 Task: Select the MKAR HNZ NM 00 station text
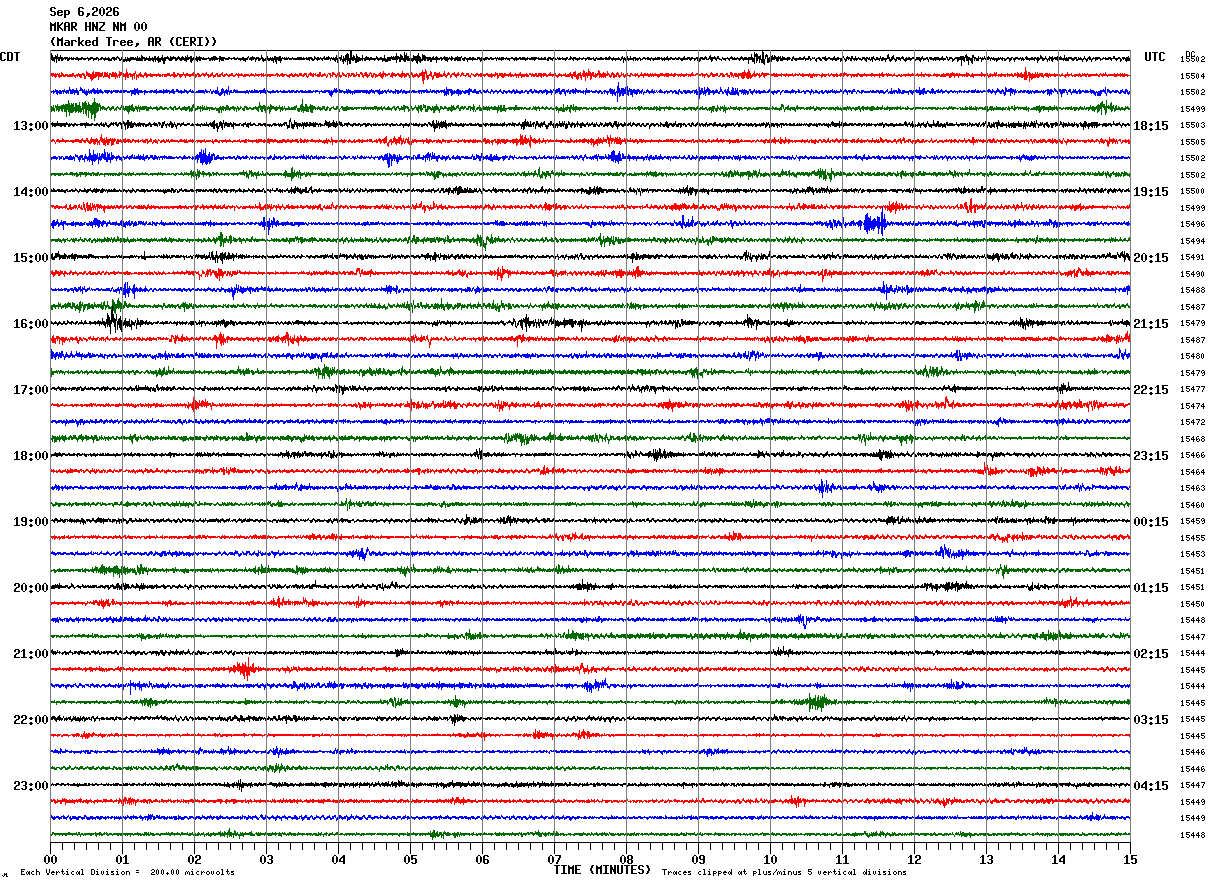click(98, 27)
